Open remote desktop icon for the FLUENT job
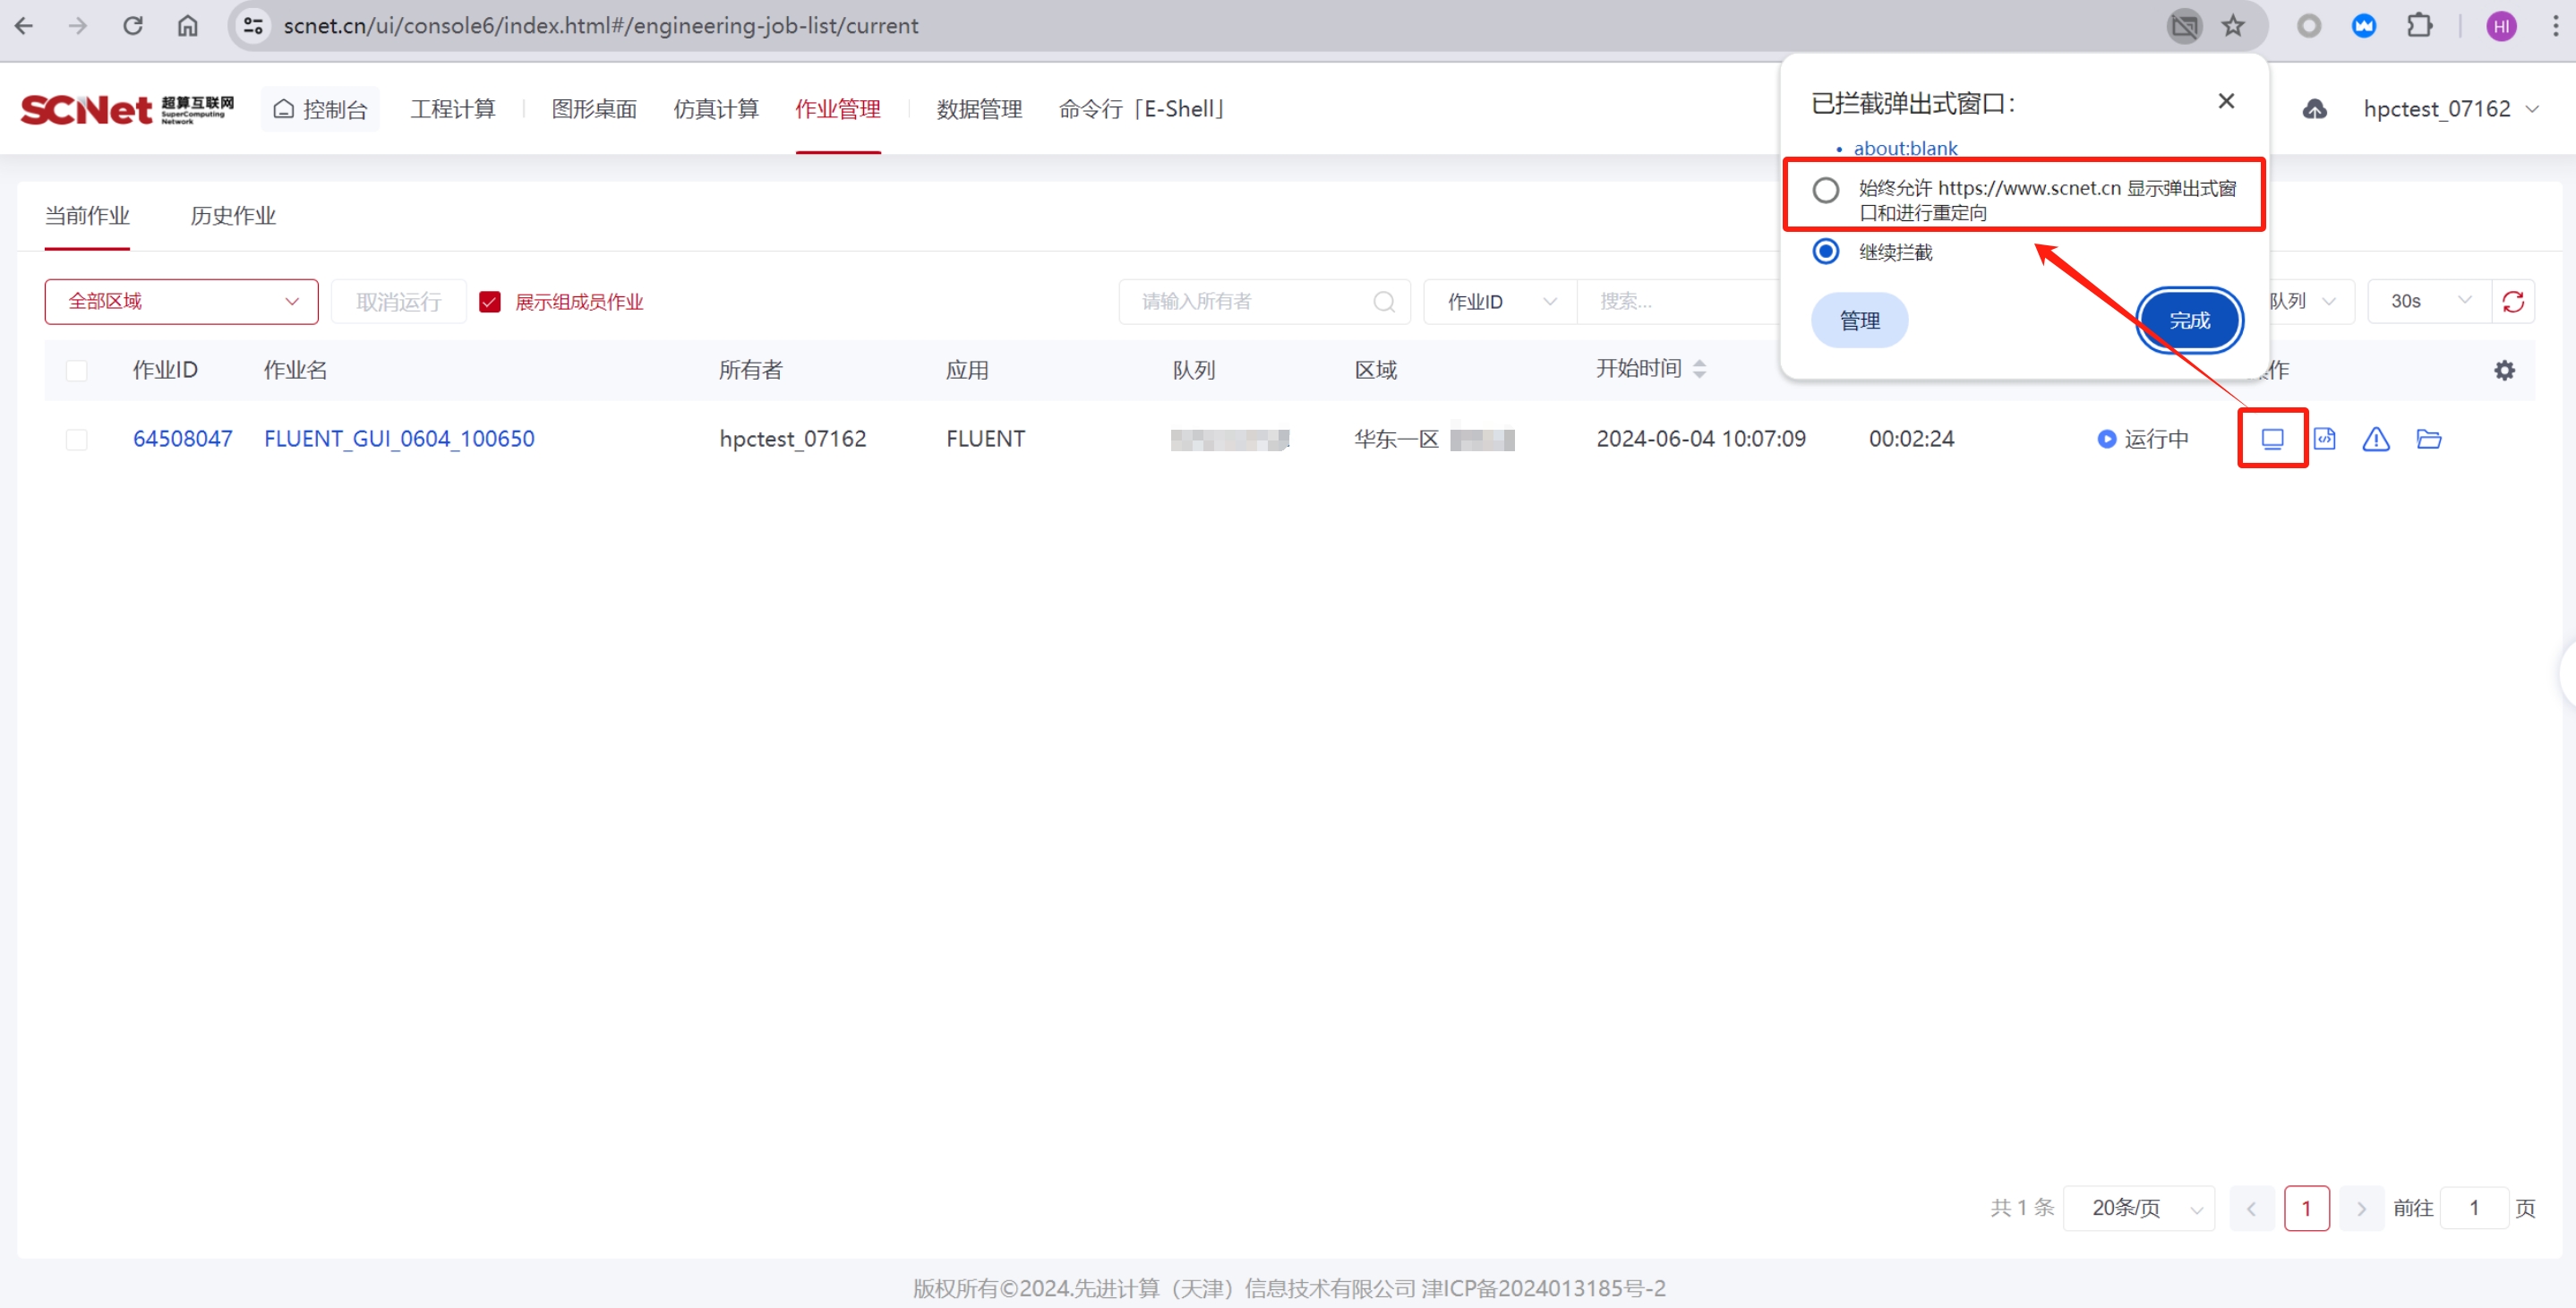 pos(2272,438)
